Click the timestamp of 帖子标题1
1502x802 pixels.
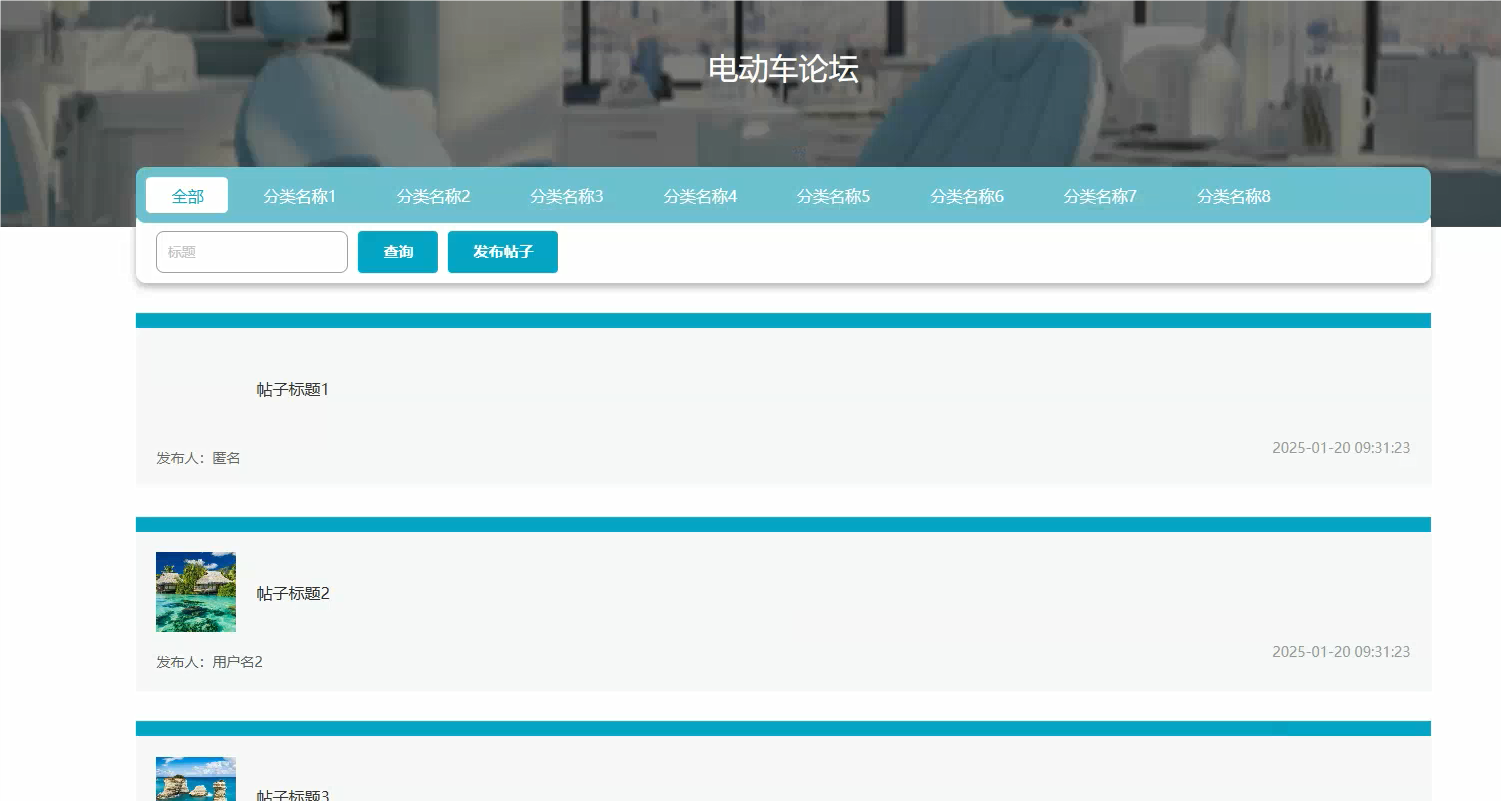[x=1341, y=447]
